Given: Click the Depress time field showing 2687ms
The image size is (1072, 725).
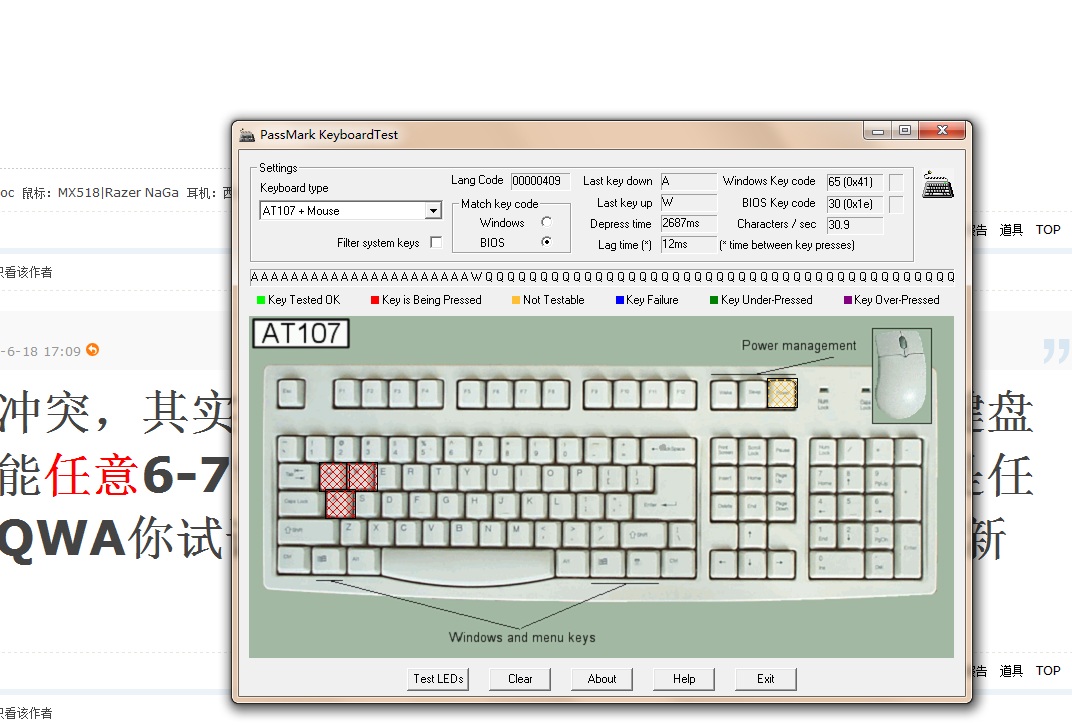Looking at the screenshot, I should click(688, 224).
